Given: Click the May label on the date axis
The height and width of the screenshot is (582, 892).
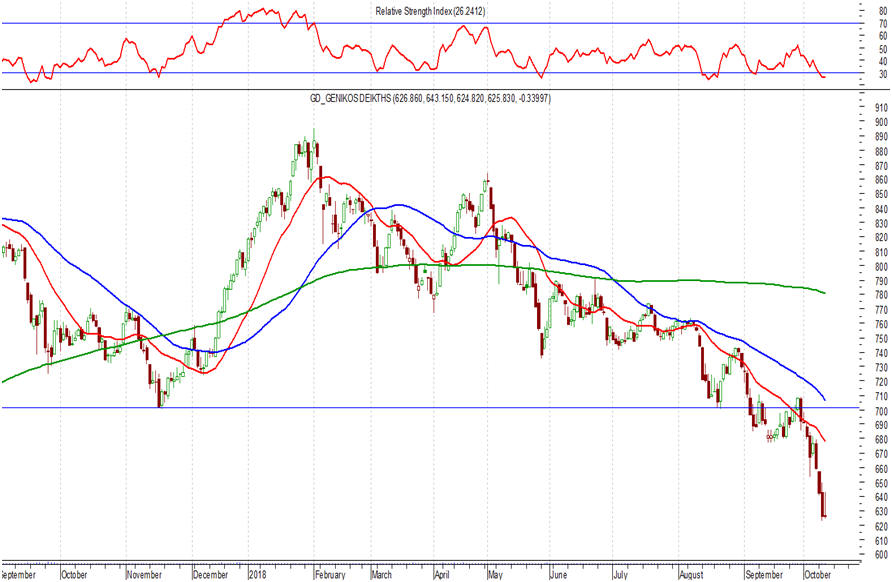Looking at the screenshot, I should (x=495, y=575).
